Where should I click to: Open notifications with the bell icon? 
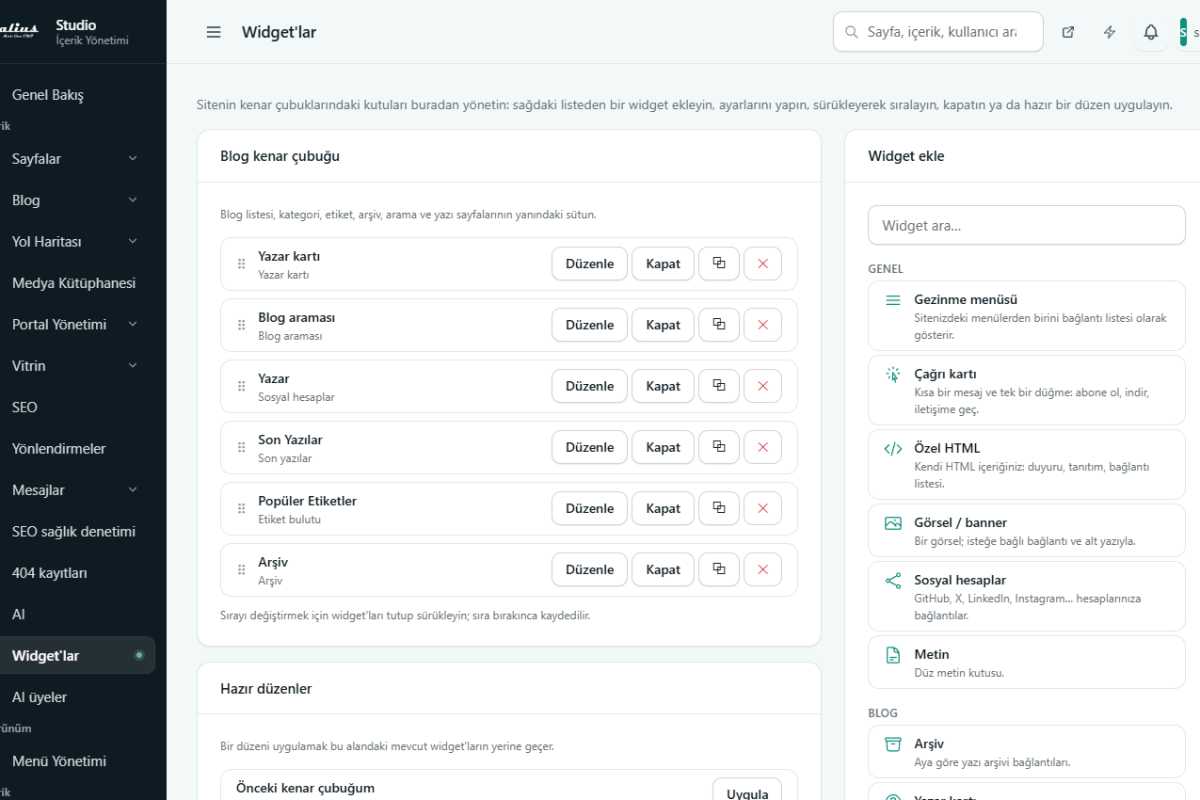[x=1151, y=32]
